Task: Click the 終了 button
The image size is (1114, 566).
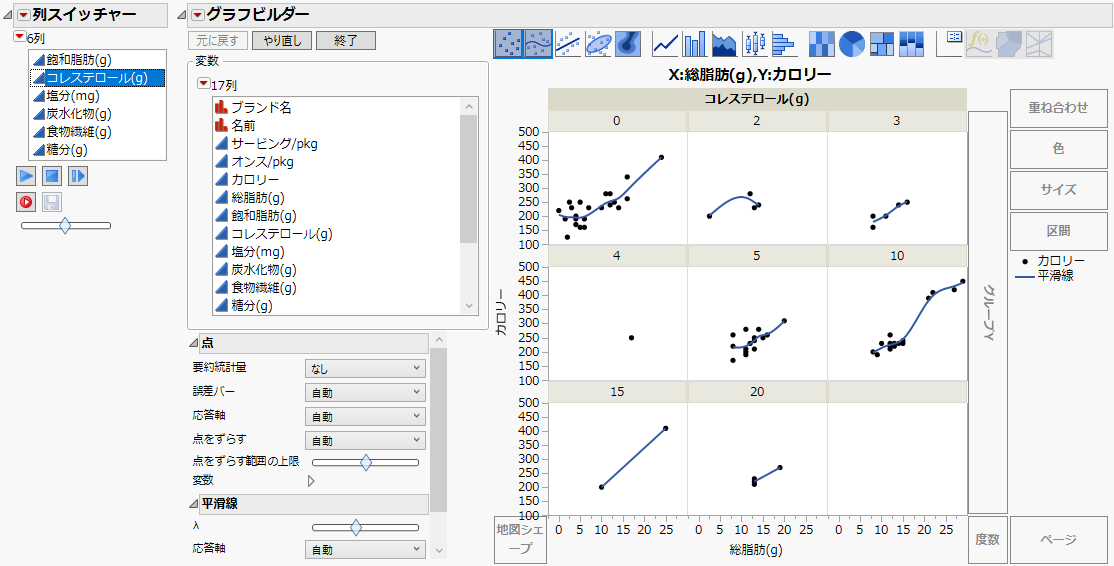Action: click(346, 40)
